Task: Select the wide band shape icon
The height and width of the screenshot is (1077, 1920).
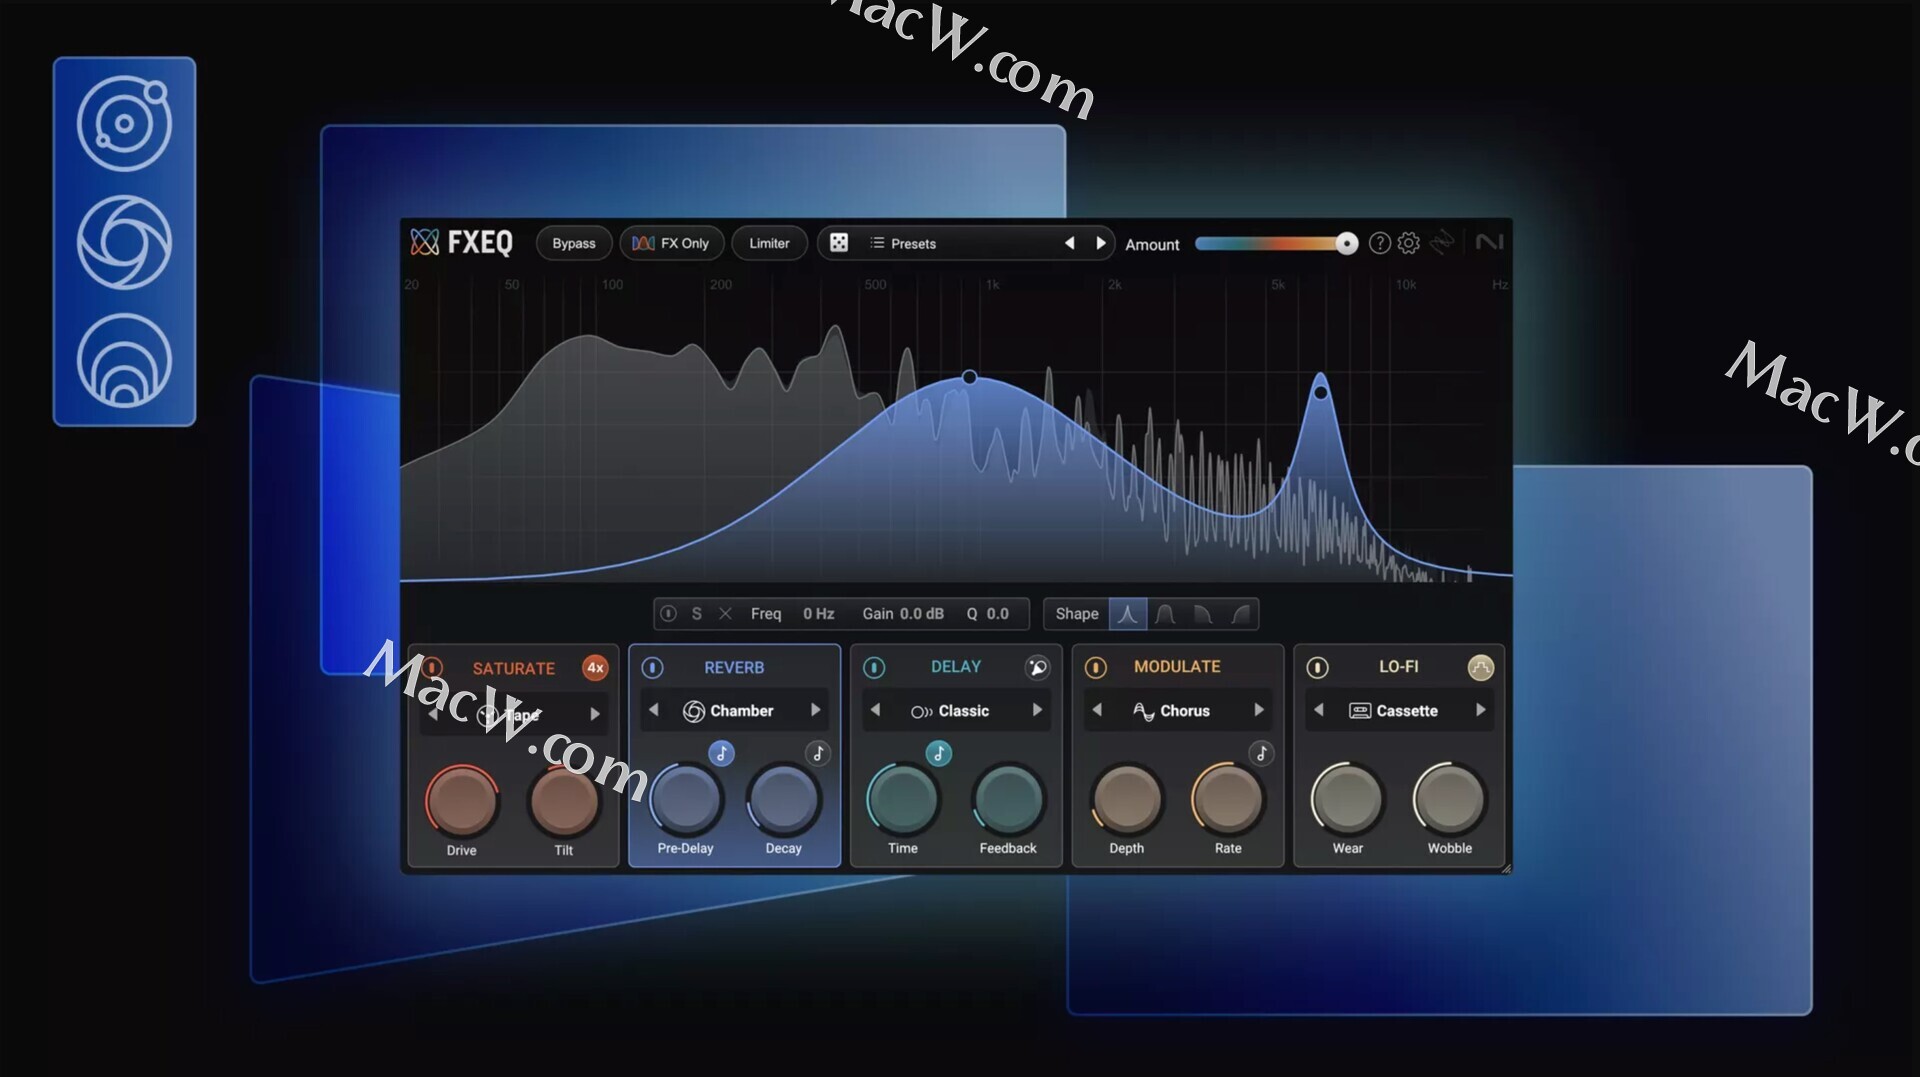Action: coord(1165,614)
